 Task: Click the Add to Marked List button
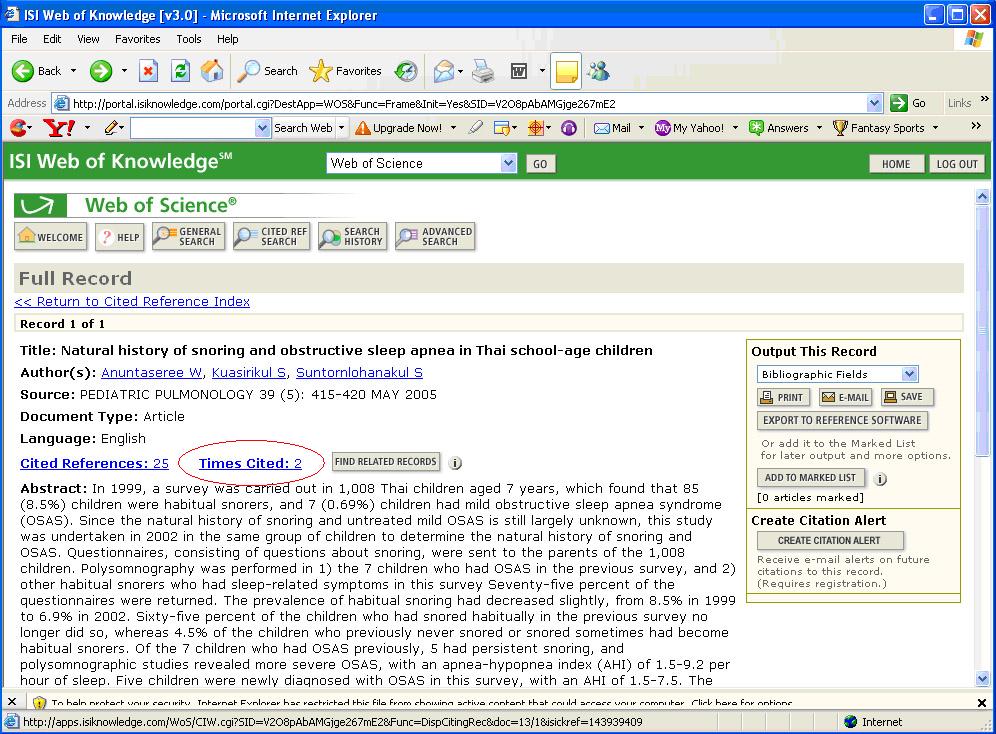[811, 477]
